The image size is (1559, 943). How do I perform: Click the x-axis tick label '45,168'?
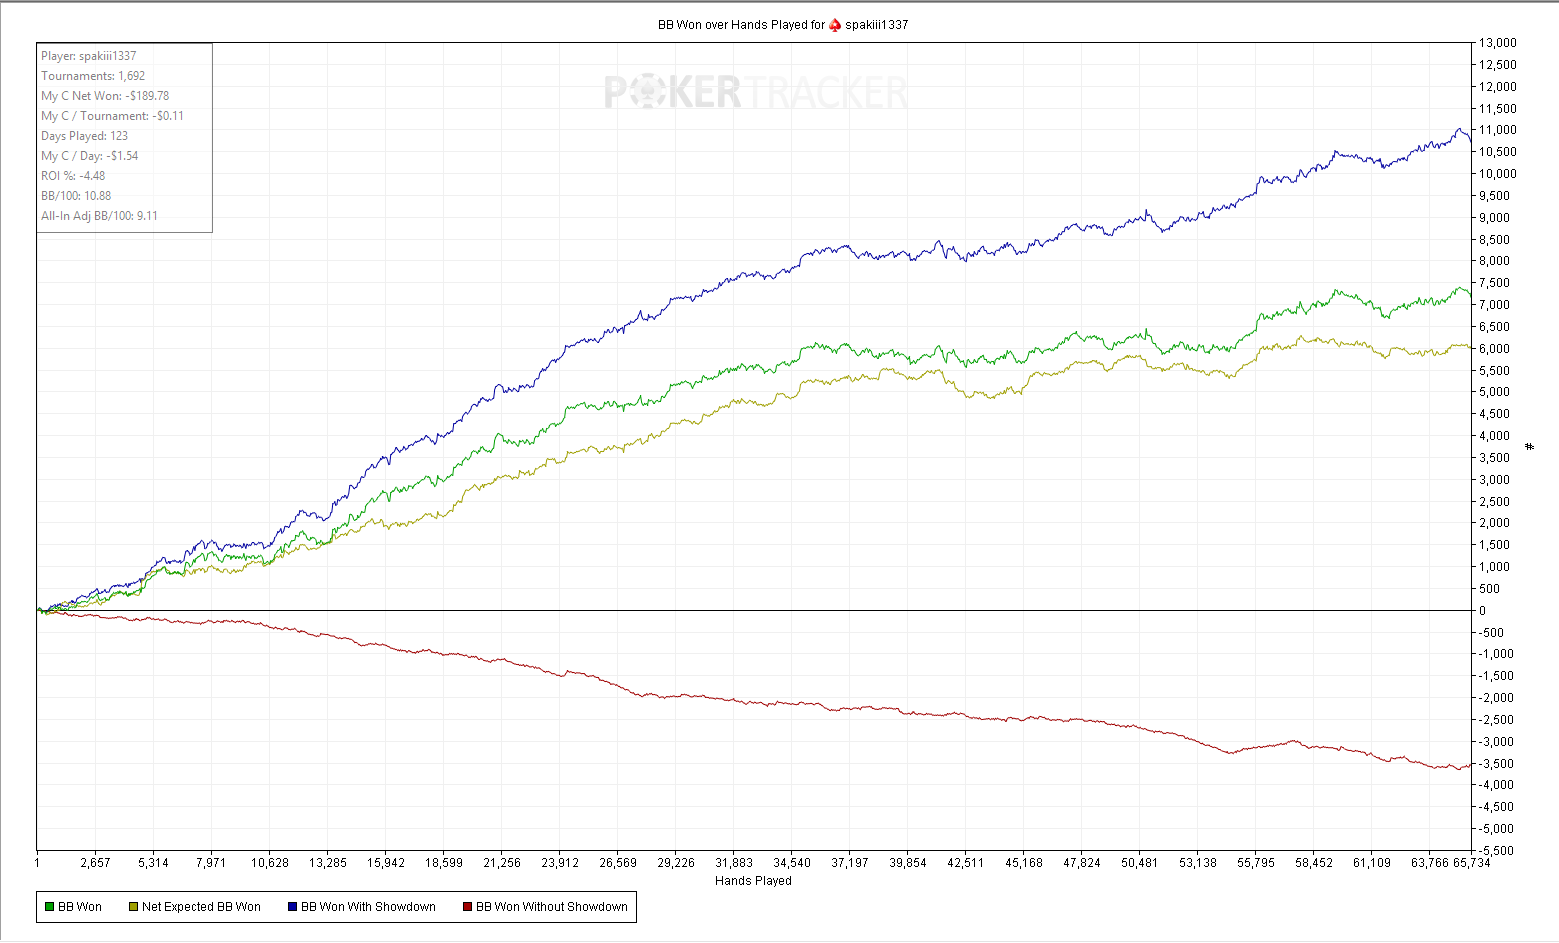tap(1024, 863)
